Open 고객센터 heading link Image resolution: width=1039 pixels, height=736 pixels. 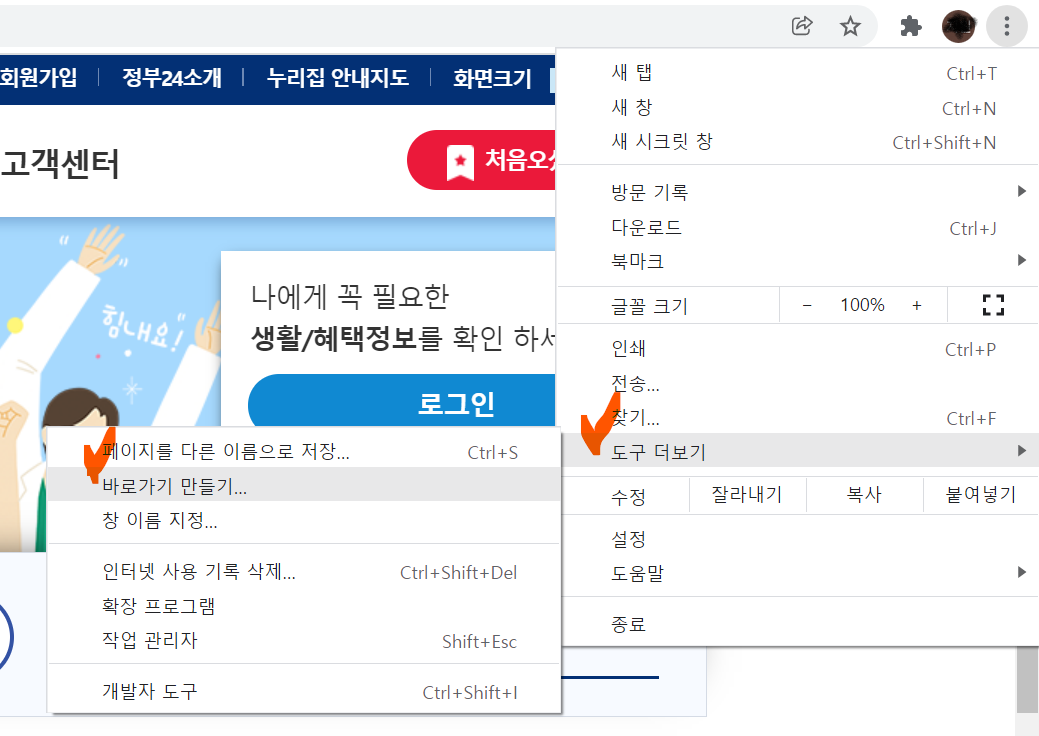click(x=60, y=164)
